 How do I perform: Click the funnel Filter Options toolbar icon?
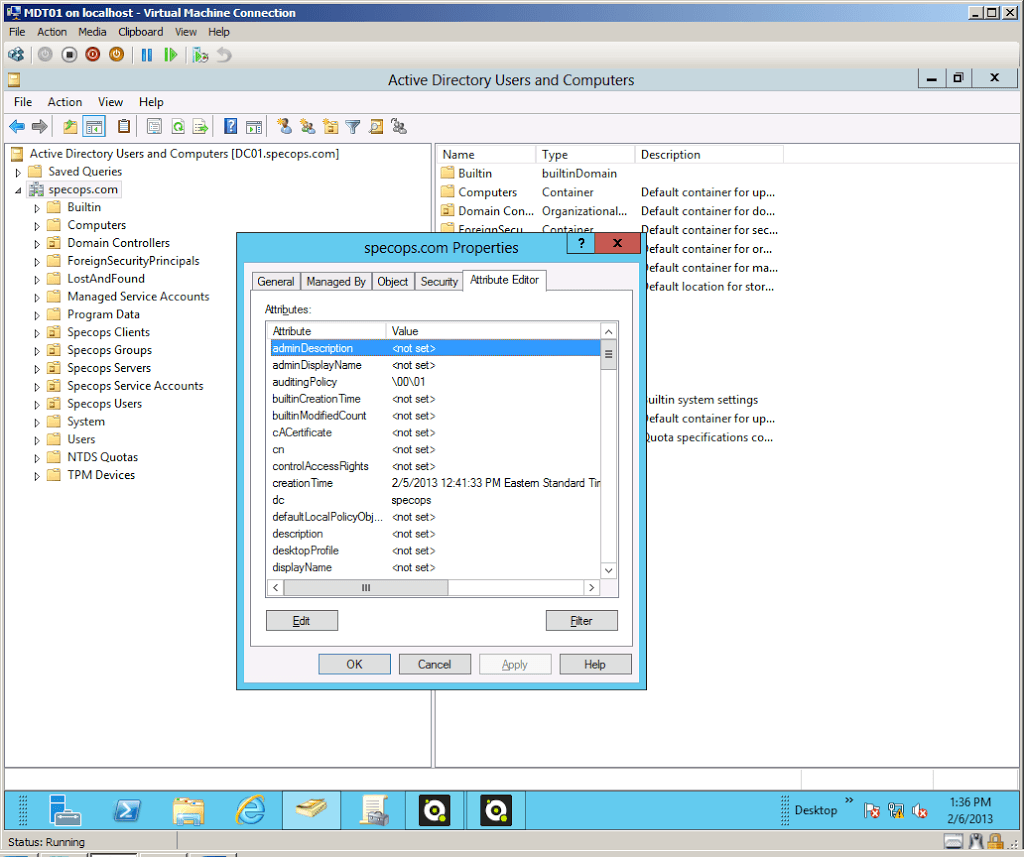tap(353, 126)
